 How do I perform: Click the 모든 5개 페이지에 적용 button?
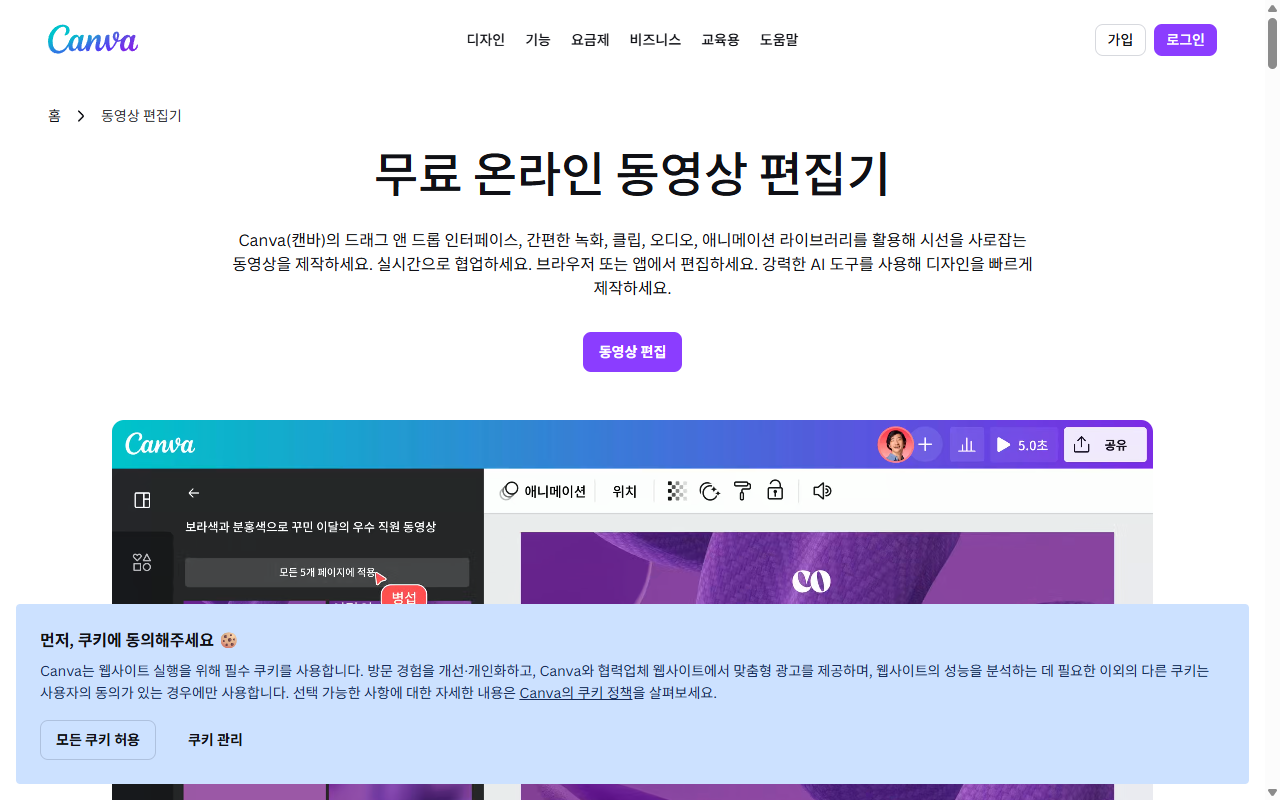point(326,572)
